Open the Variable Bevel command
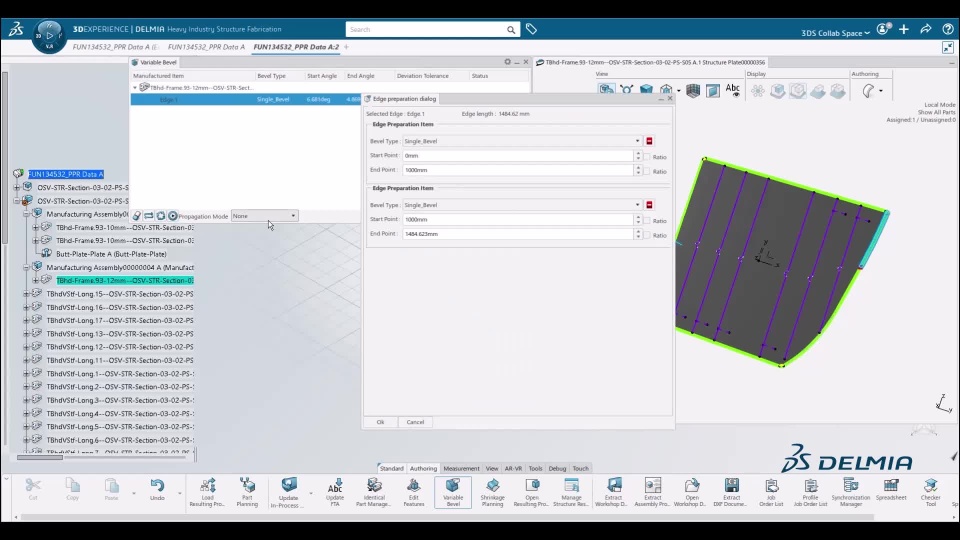960x540 pixels. pyautogui.click(x=452, y=492)
